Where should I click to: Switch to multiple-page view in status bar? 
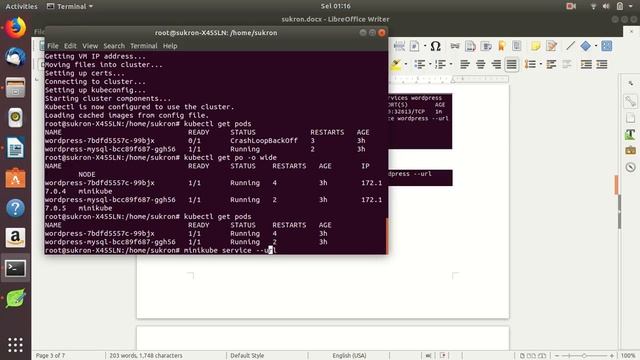(531, 356)
